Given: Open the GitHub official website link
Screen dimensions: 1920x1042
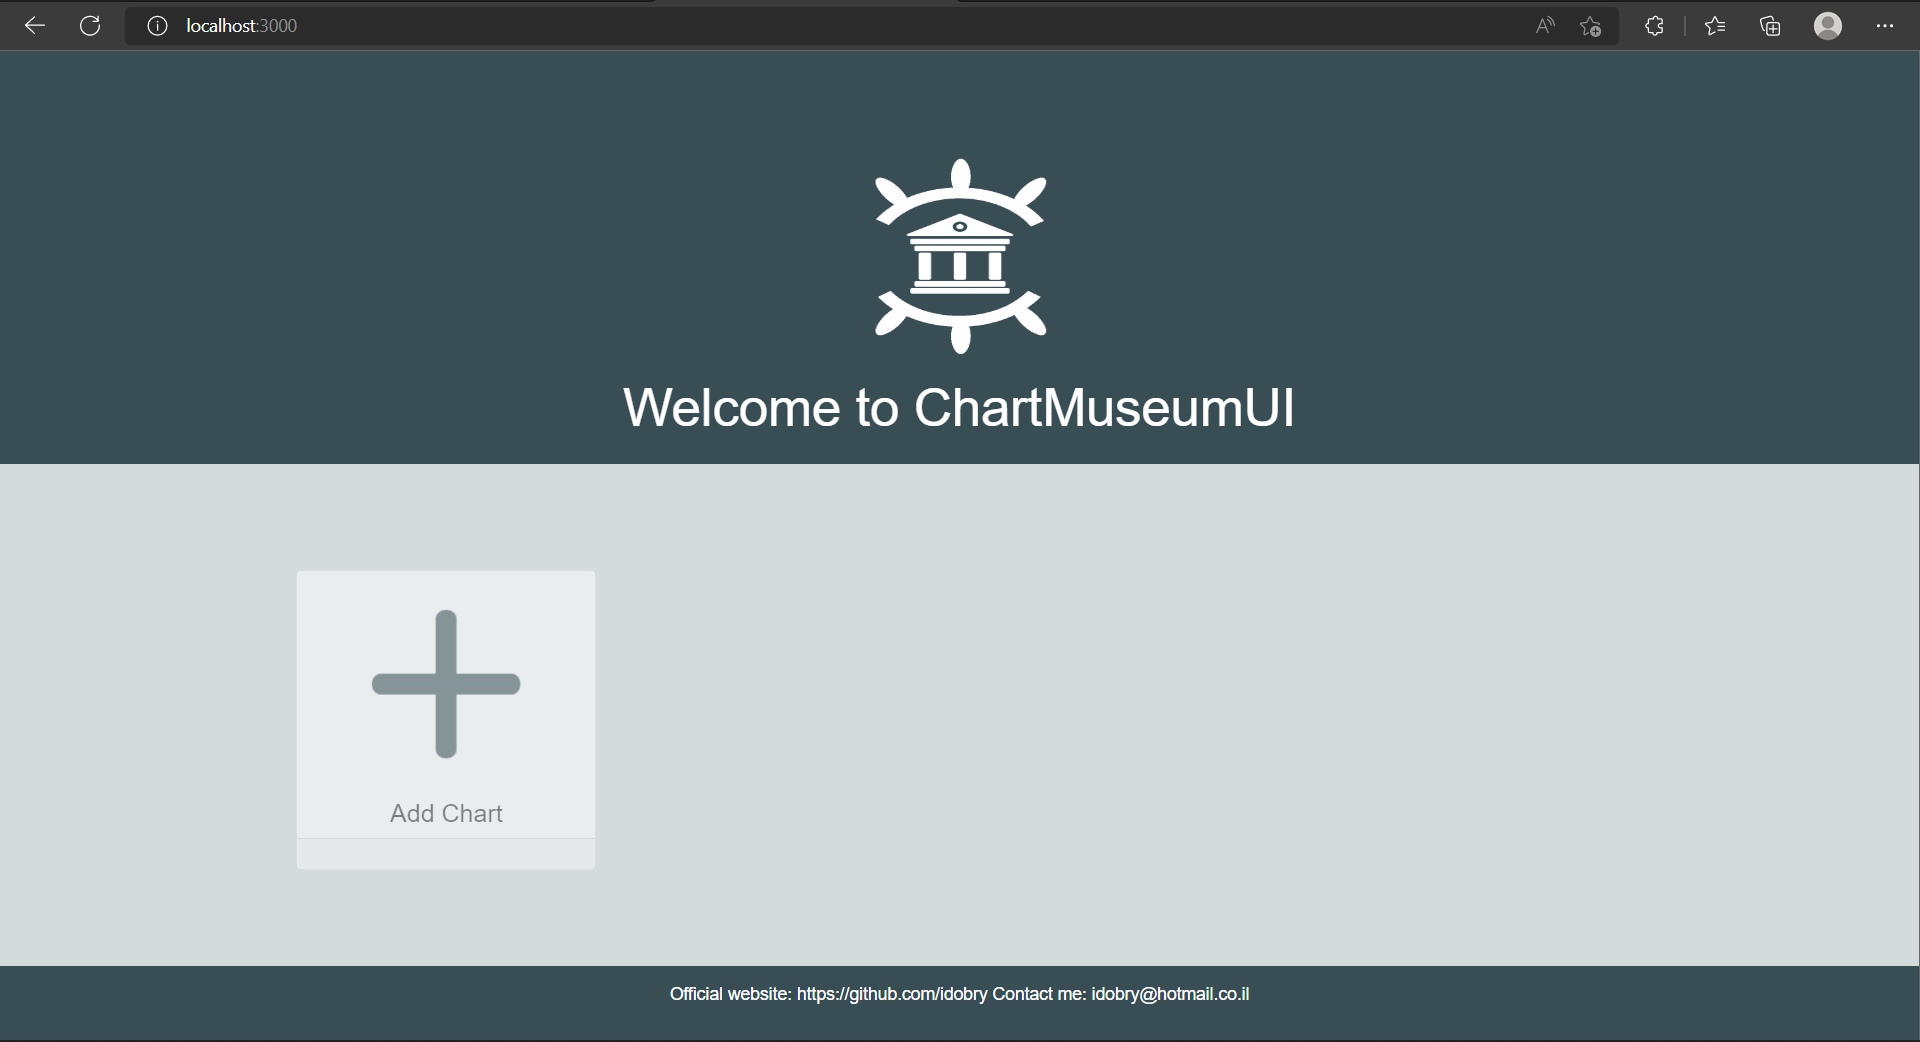Looking at the screenshot, I should [x=890, y=993].
